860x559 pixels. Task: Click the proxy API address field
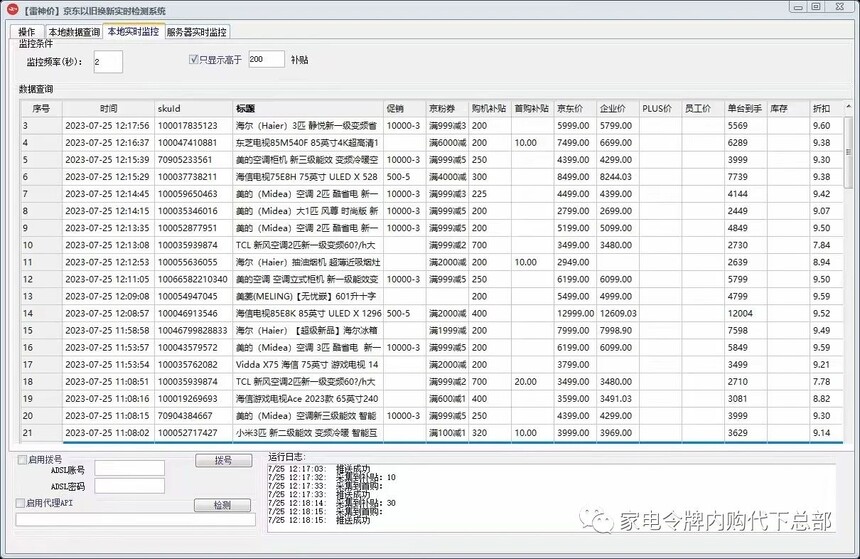pyautogui.click(x=135, y=520)
